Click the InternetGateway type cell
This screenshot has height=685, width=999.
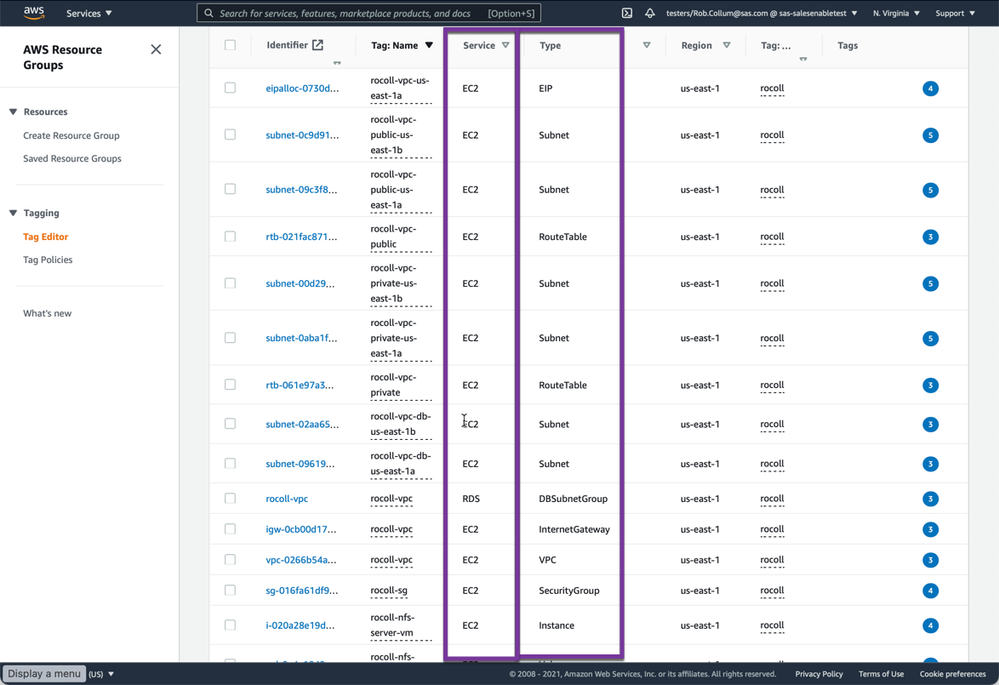574,530
